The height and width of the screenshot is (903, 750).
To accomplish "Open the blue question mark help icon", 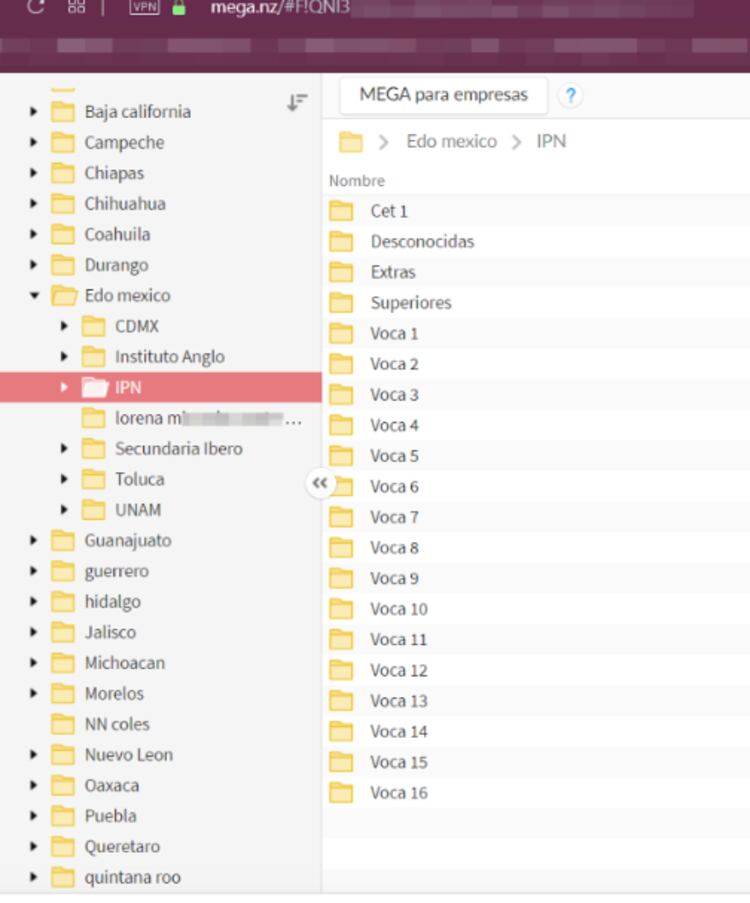I will (x=570, y=96).
